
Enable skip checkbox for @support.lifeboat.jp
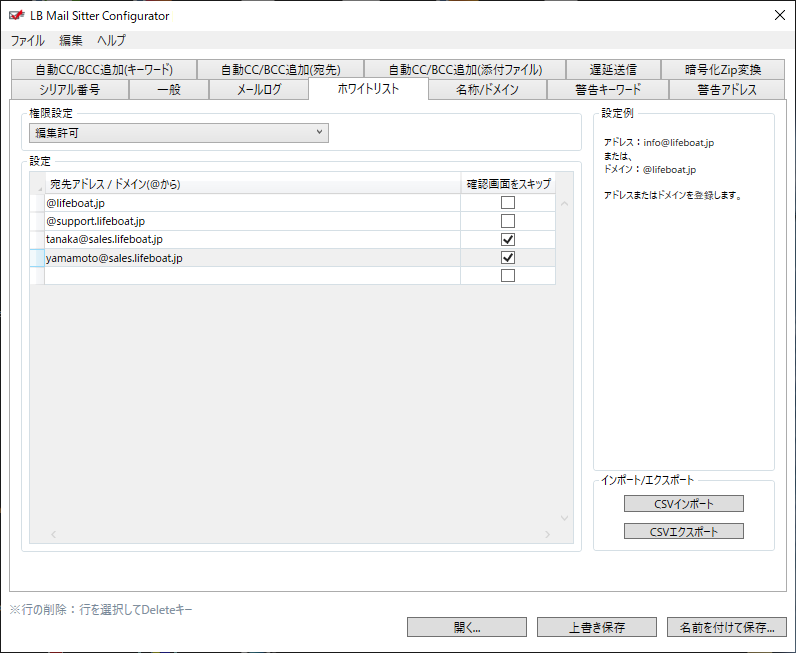click(x=508, y=221)
